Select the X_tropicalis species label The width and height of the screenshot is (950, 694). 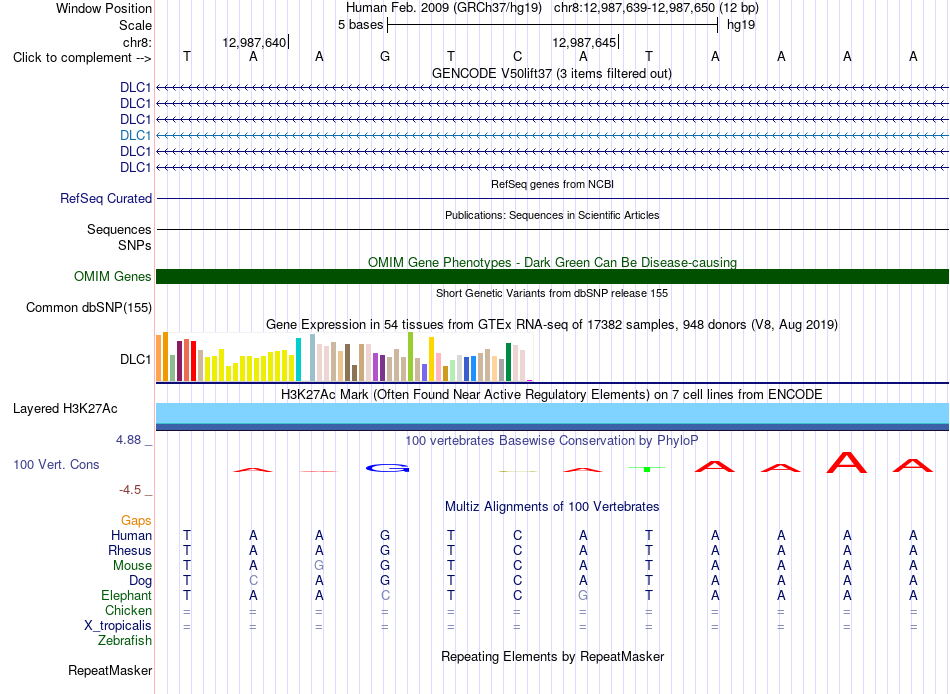click(x=118, y=626)
